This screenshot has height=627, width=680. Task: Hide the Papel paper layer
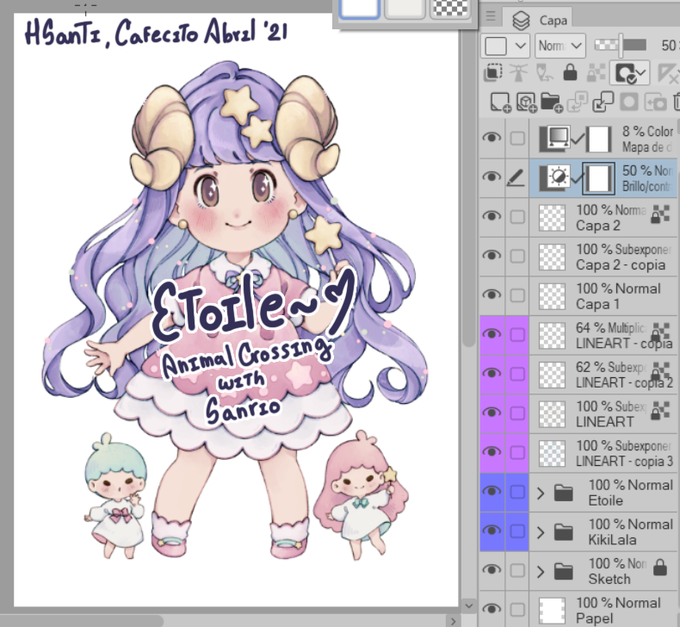491,609
